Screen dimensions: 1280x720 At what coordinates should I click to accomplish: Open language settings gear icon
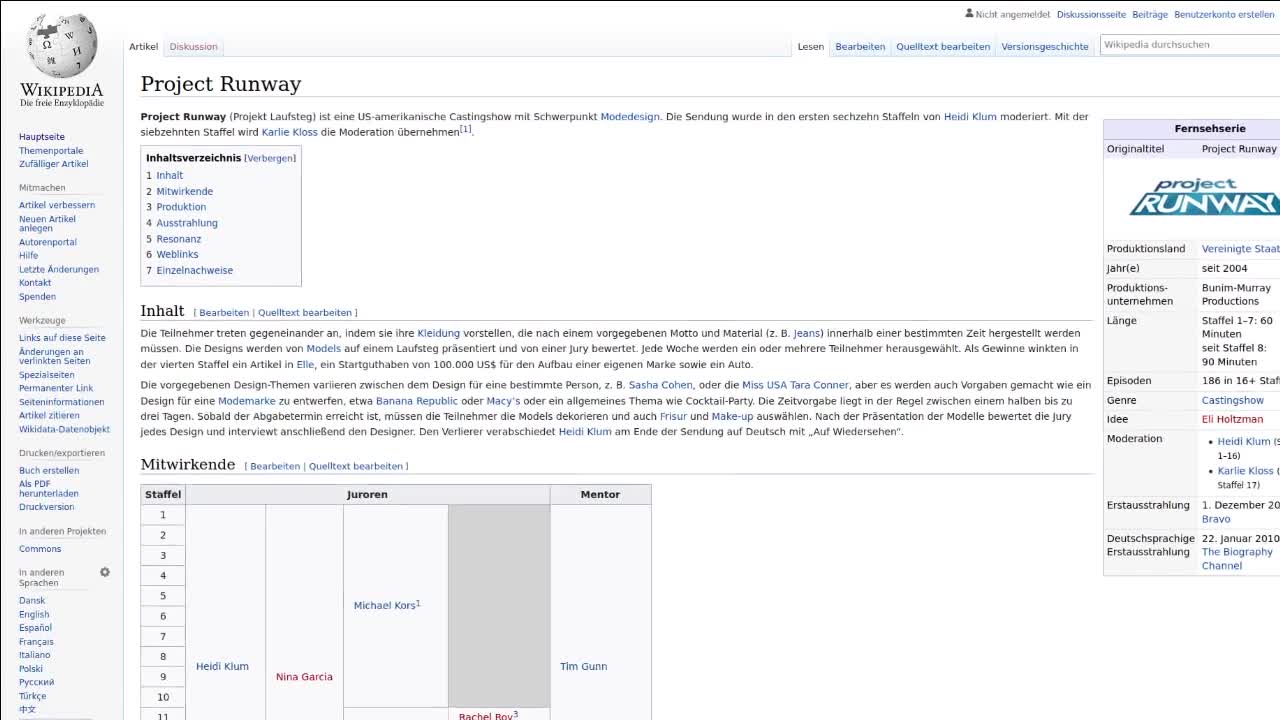(x=105, y=572)
